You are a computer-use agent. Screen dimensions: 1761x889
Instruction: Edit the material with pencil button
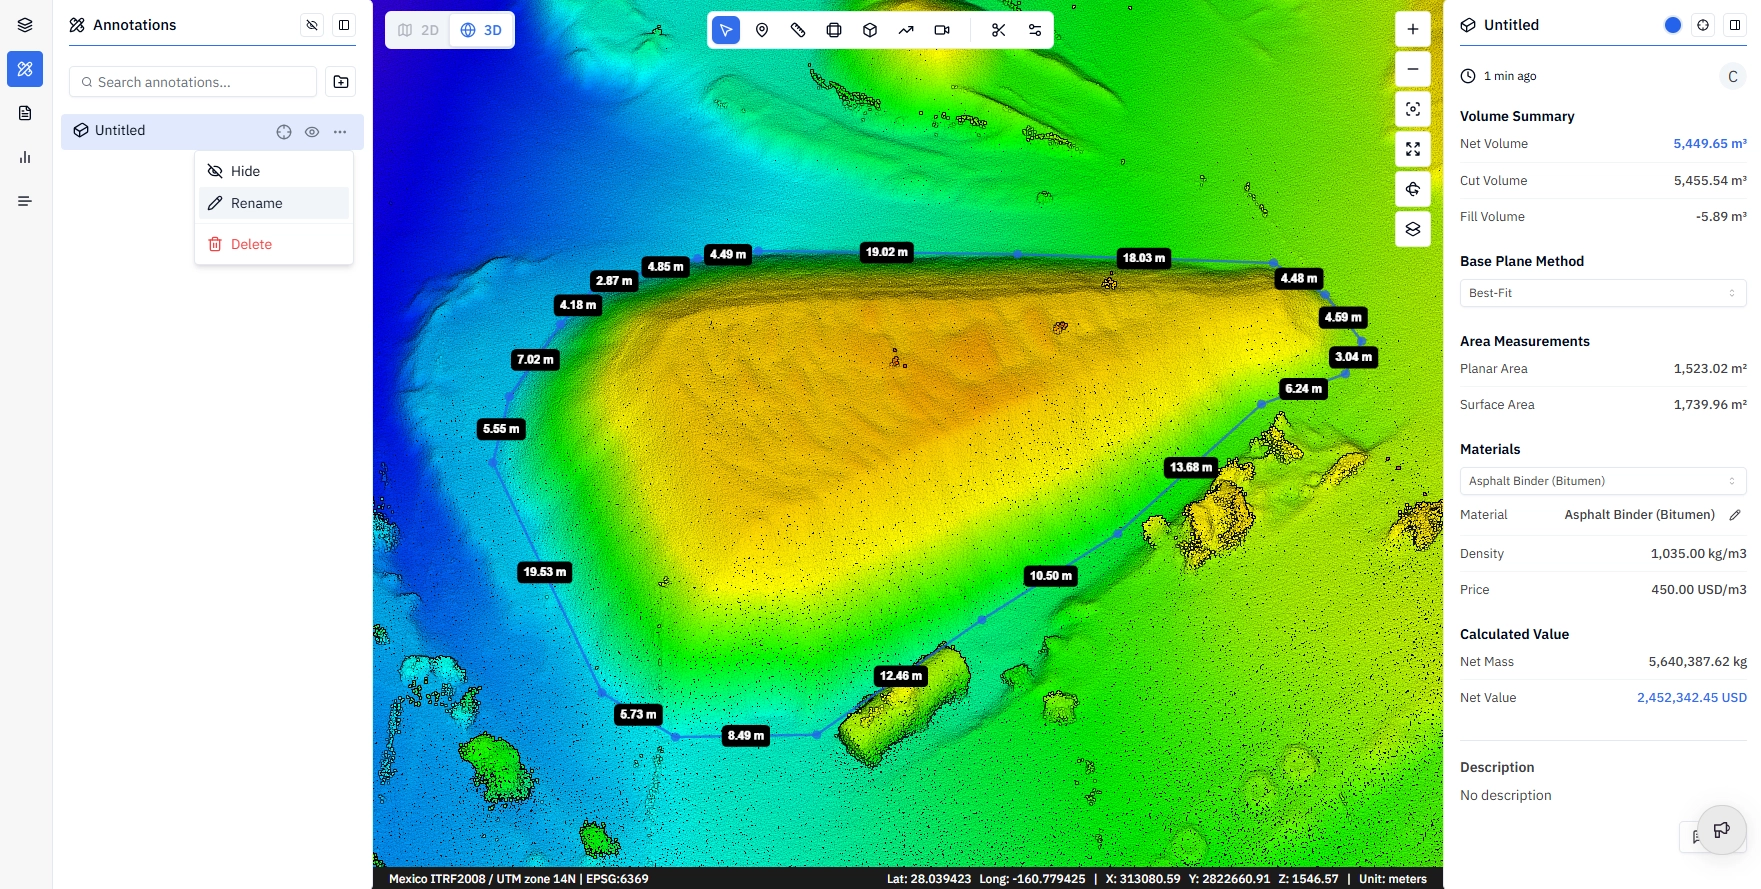pyautogui.click(x=1735, y=515)
